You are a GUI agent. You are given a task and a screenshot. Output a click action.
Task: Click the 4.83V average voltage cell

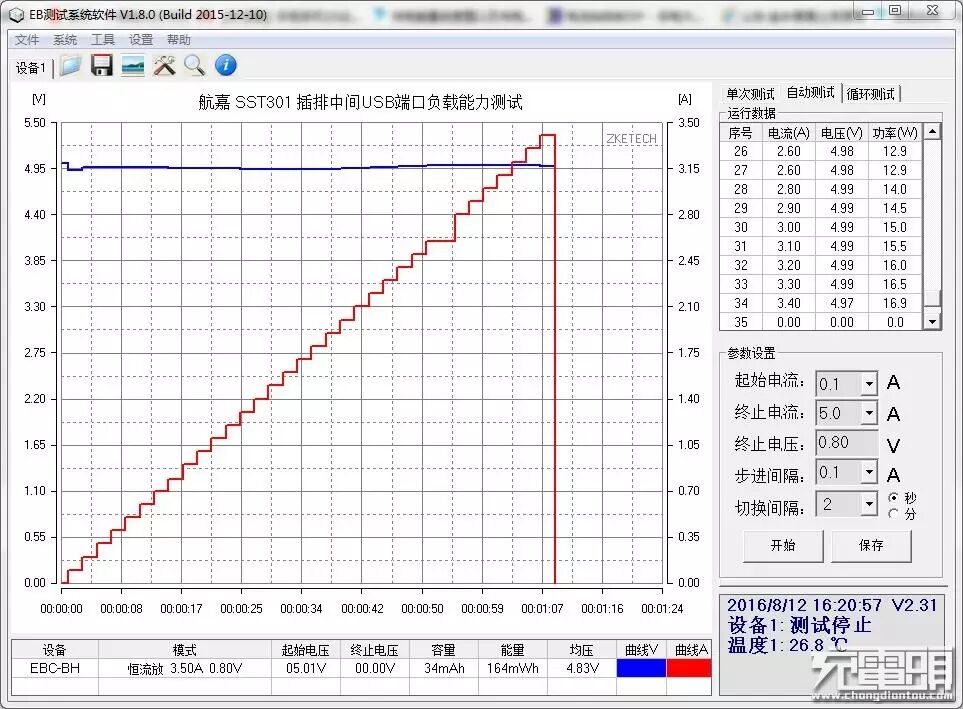pos(582,668)
